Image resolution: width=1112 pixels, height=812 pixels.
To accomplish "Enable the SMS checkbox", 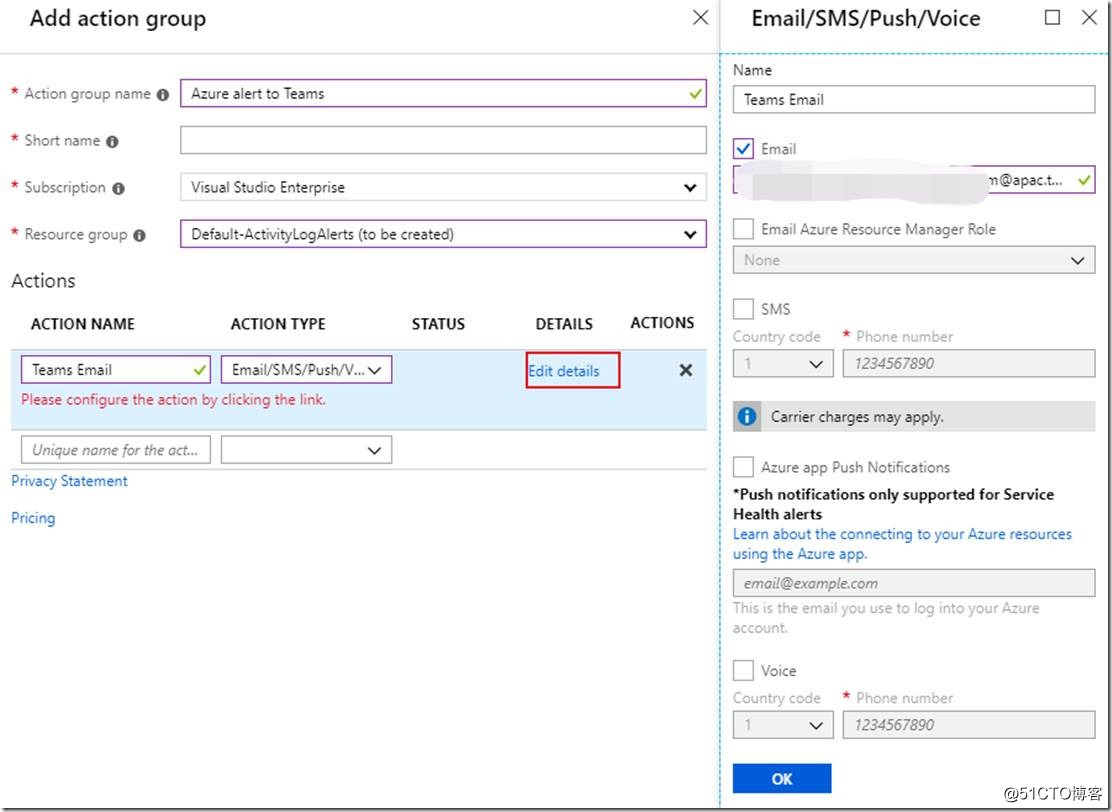I will tap(743, 309).
